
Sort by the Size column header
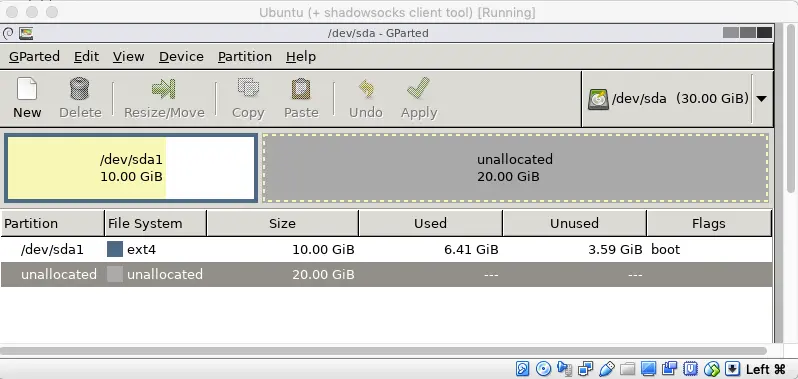tap(282, 223)
